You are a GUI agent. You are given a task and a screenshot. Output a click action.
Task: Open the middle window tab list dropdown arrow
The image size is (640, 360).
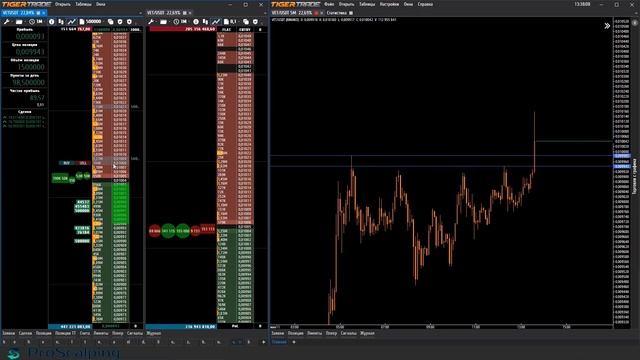click(x=265, y=13)
